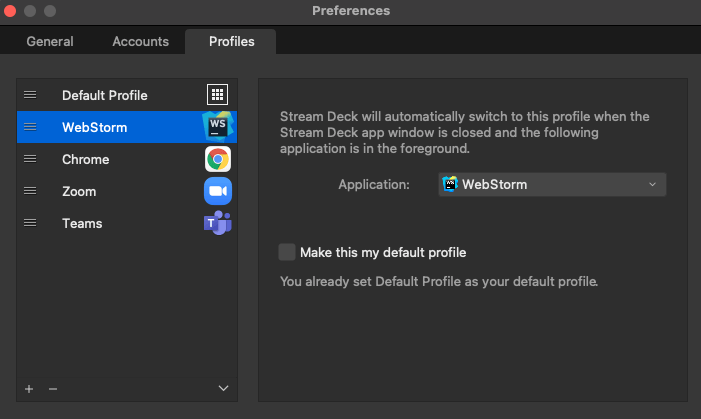Switch to the General tab
The width and height of the screenshot is (701, 419).
click(50, 41)
